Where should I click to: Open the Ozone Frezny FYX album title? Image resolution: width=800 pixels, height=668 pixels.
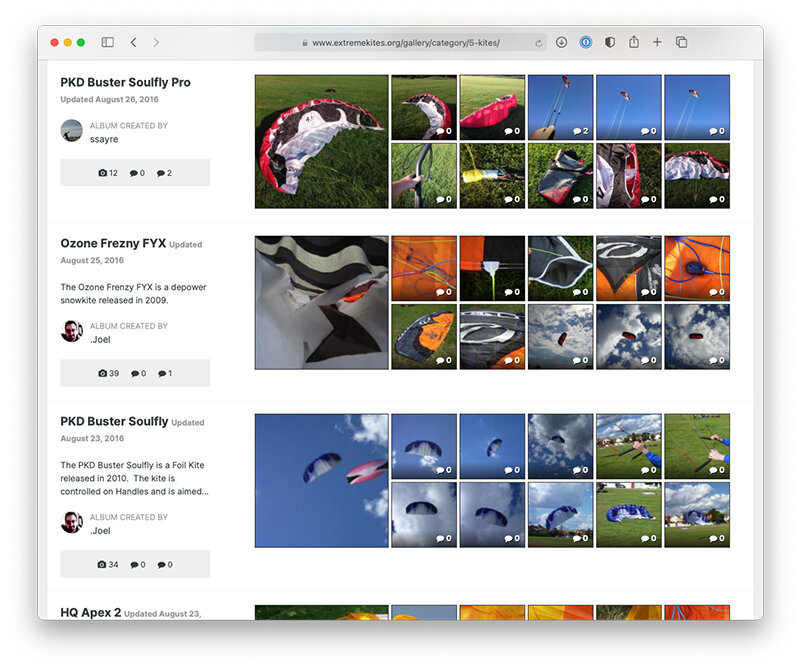pos(113,243)
